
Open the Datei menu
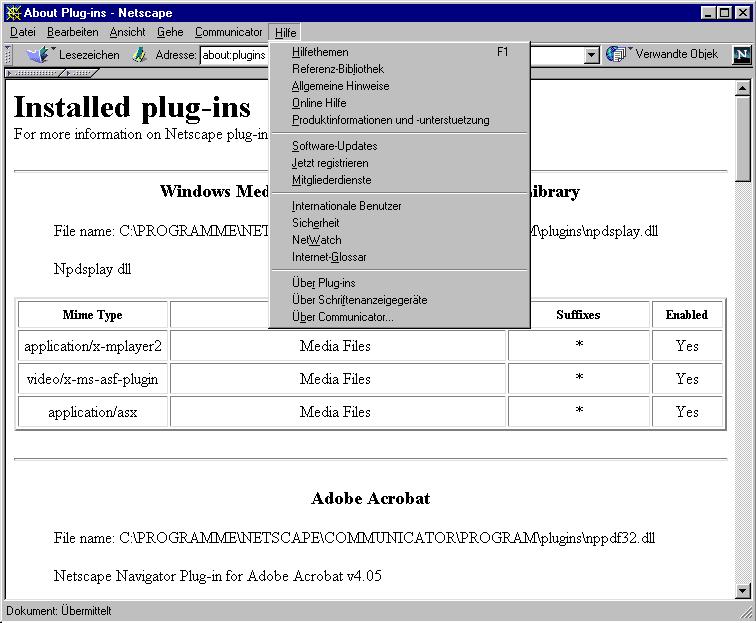[x=23, y=32]
